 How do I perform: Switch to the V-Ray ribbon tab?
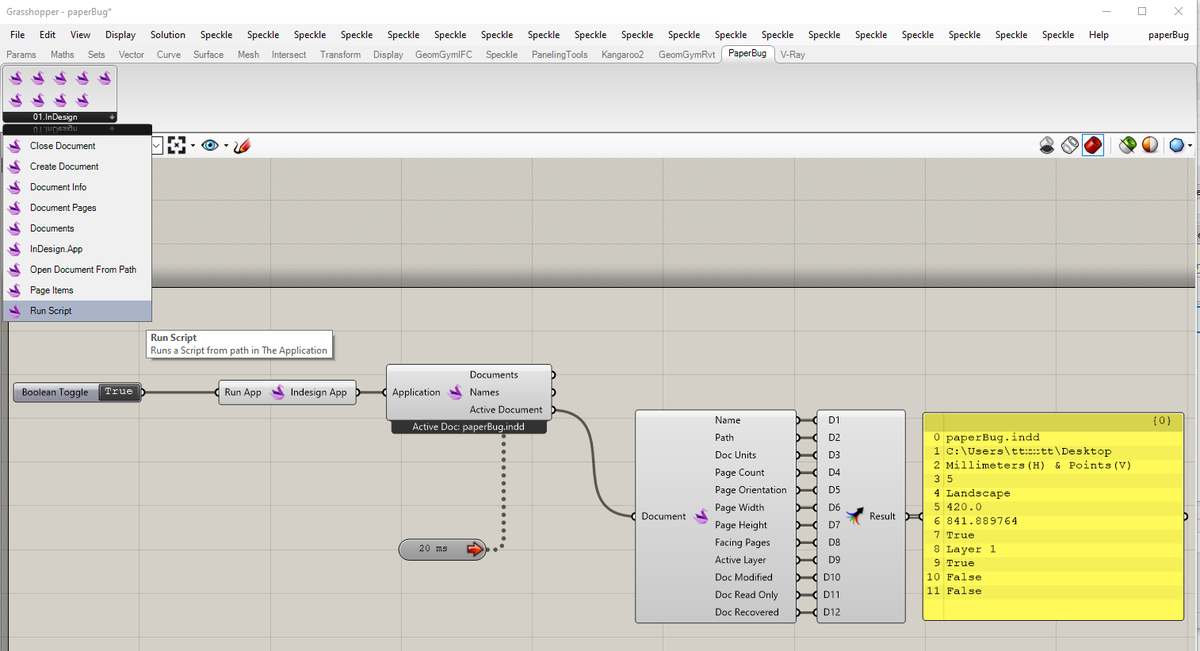(x=792, y=54)
